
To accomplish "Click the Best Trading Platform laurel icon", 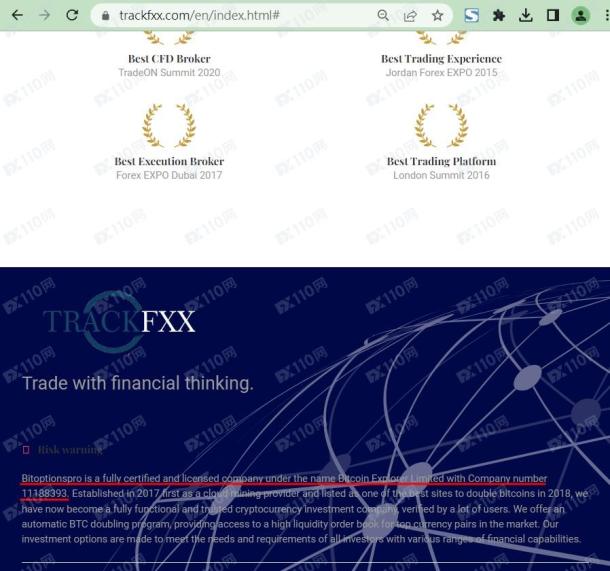I will [442, 125].
